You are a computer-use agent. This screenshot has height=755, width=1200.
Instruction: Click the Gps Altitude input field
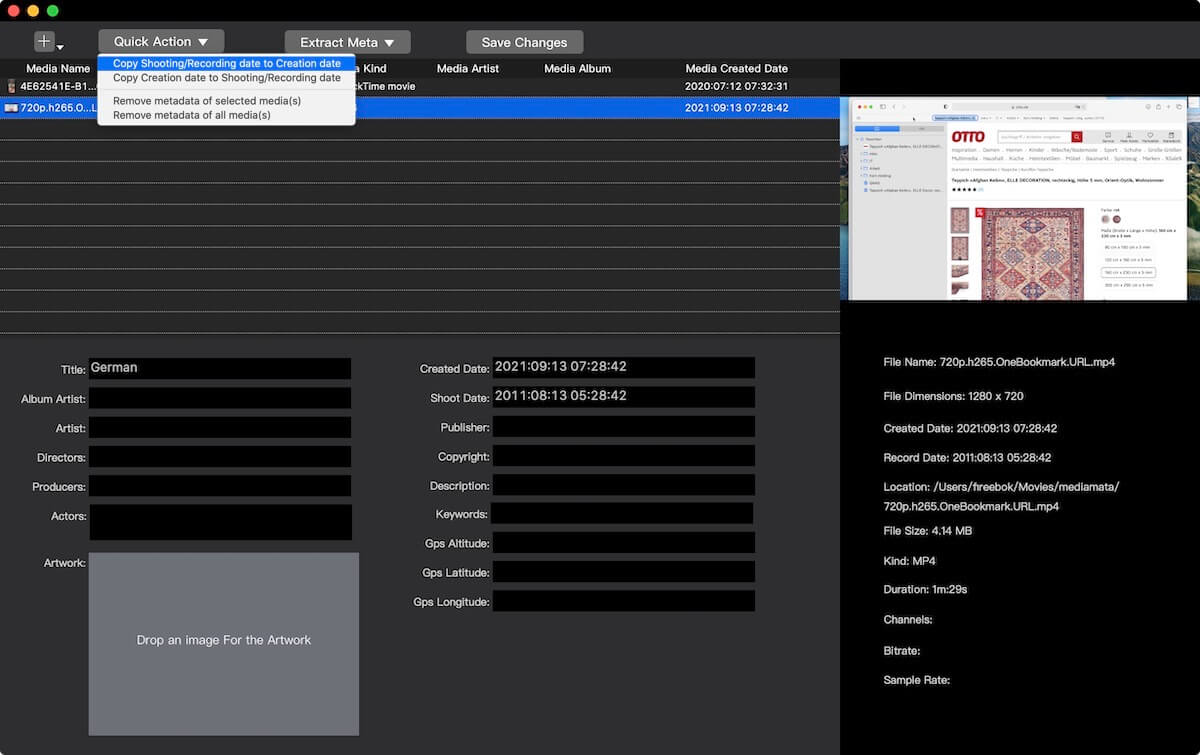click(624, 543)
